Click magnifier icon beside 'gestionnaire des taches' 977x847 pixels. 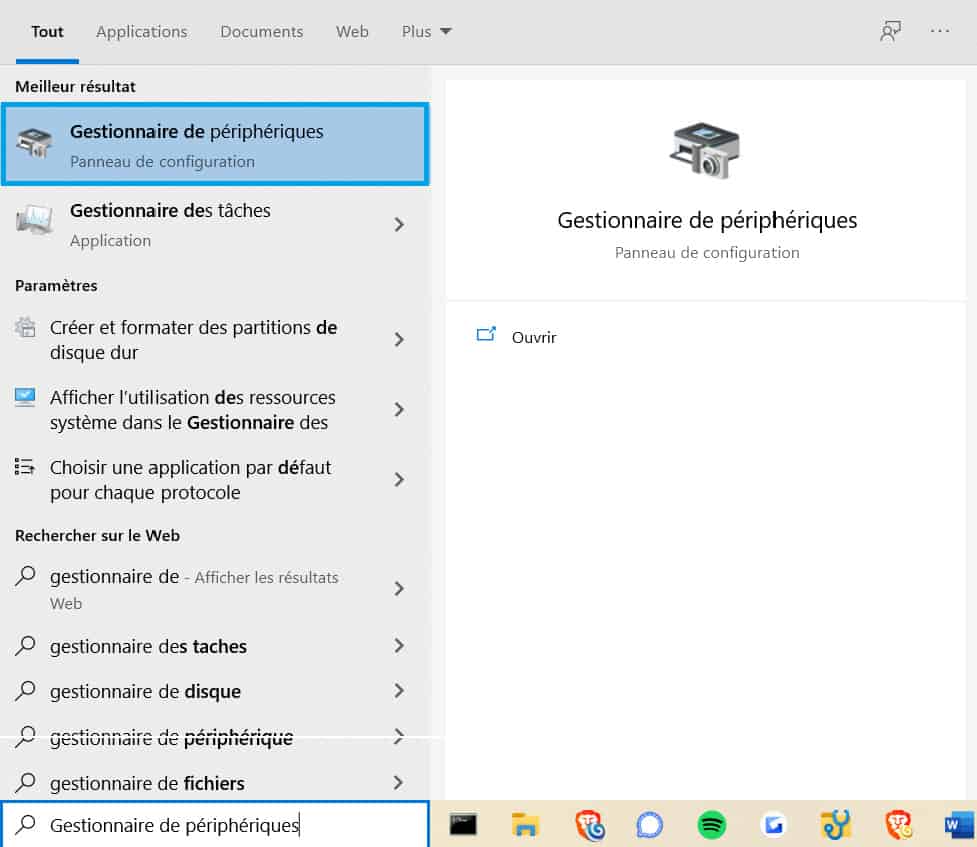pos(25,645)
